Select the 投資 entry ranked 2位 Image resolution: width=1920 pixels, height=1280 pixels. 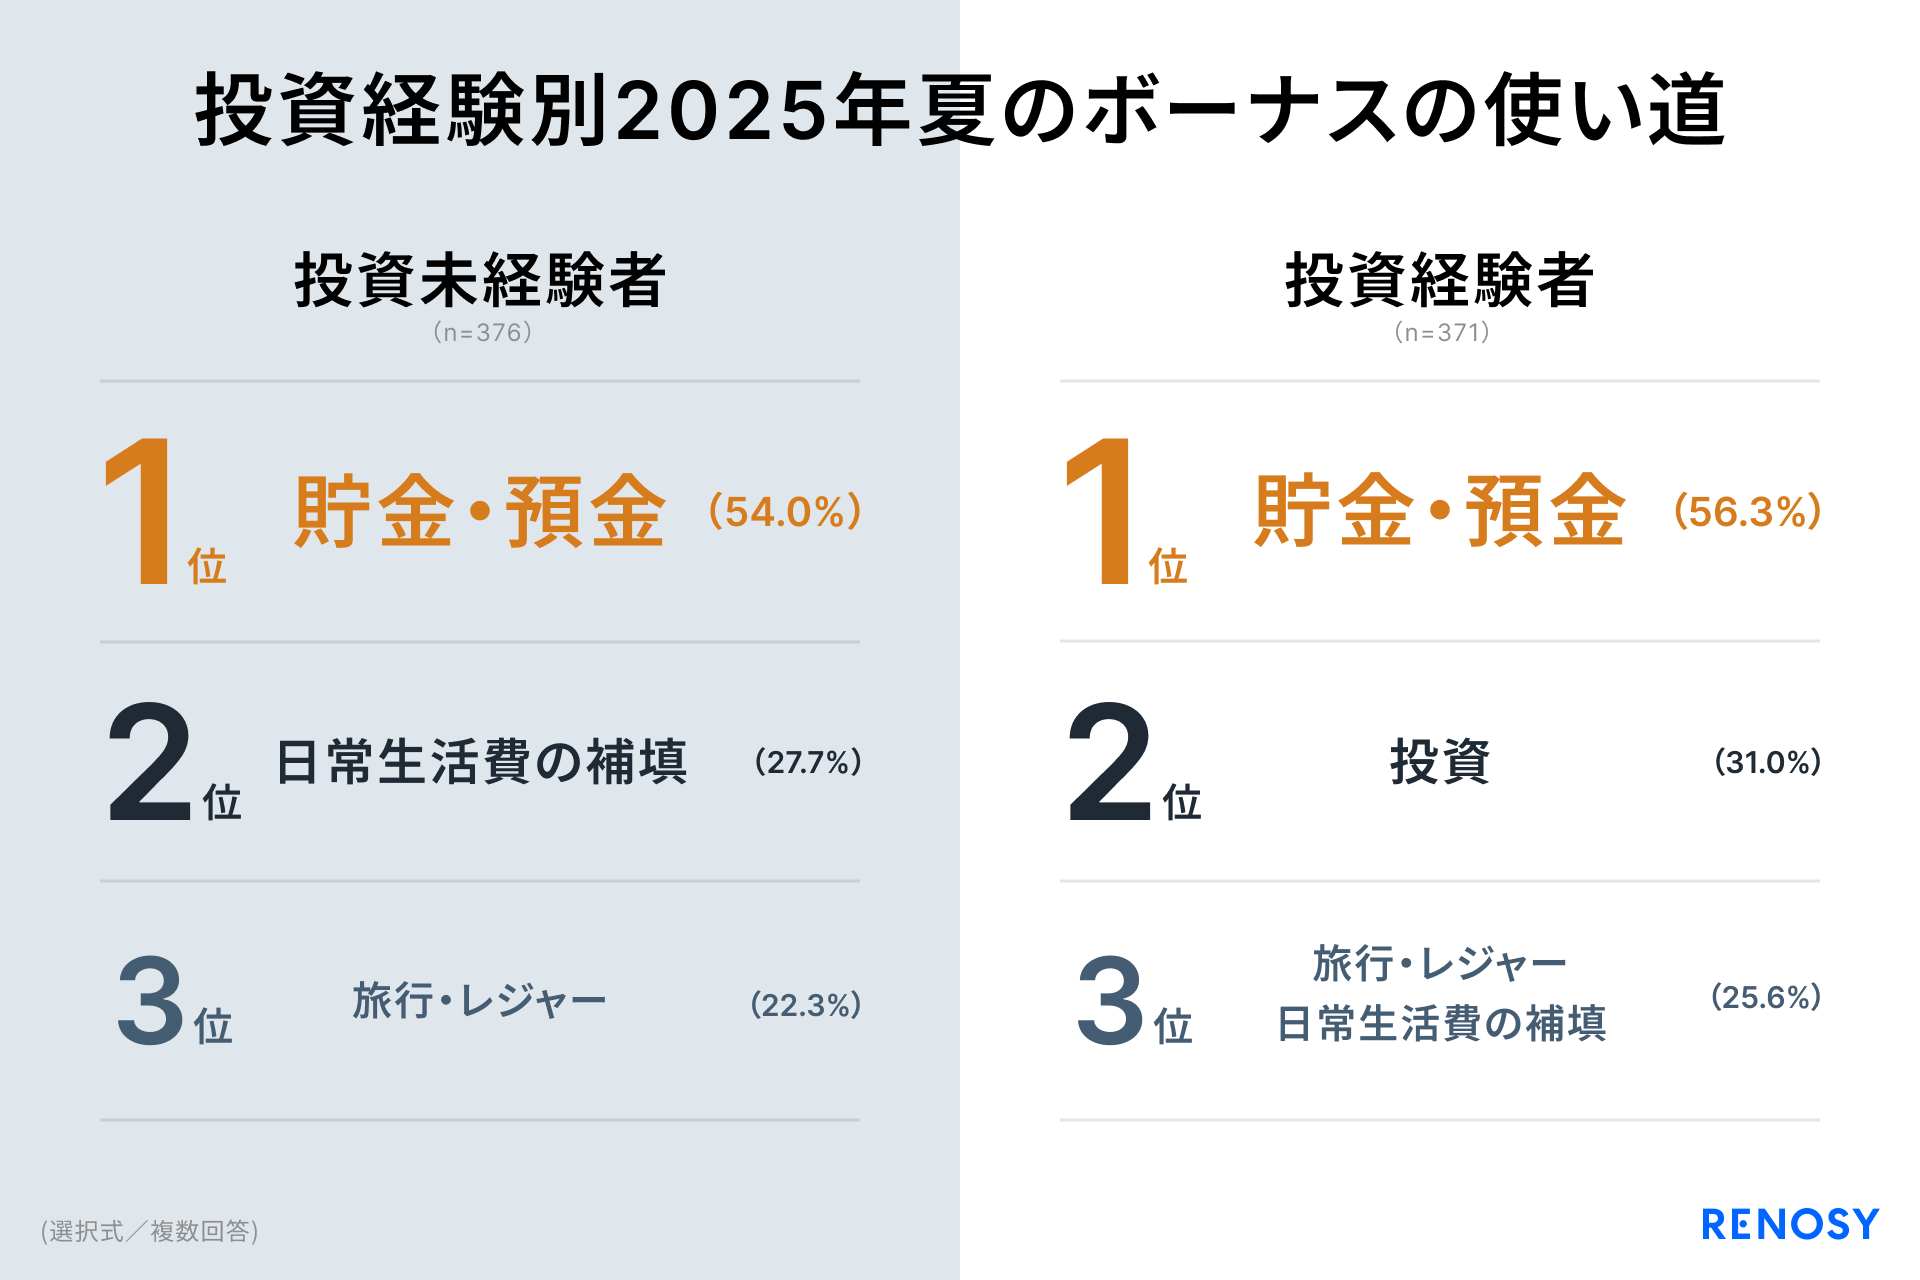1439,762
